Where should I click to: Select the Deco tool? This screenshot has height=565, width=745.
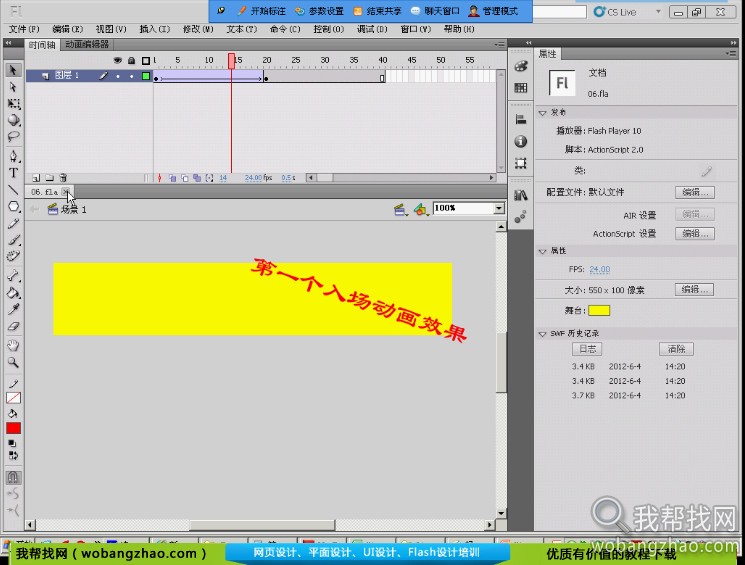click(13, 256)
